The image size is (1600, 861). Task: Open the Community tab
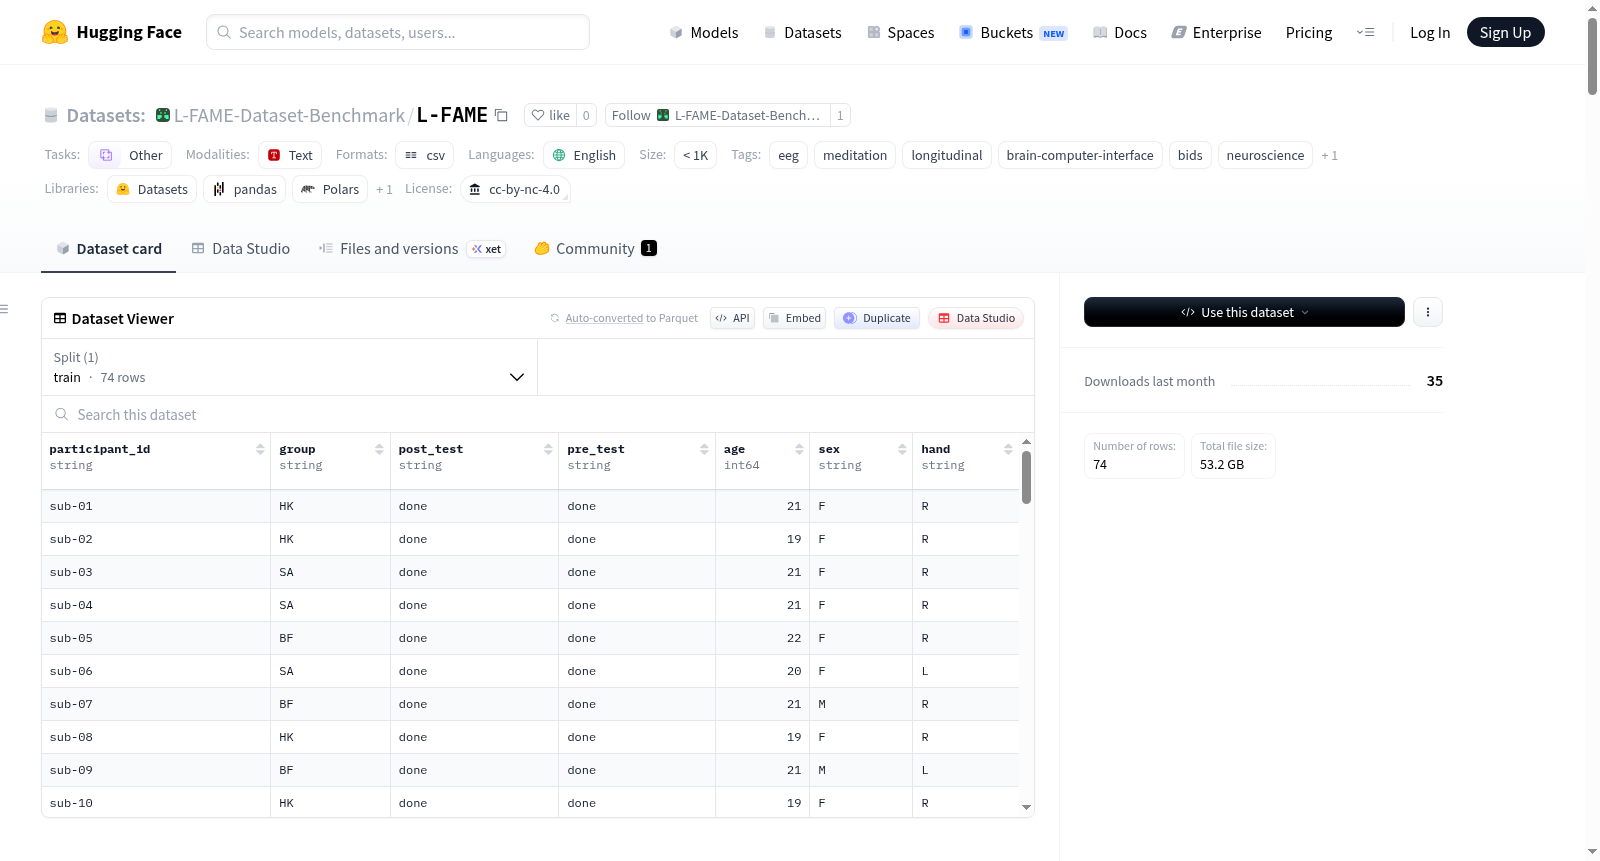click(595, 249)
